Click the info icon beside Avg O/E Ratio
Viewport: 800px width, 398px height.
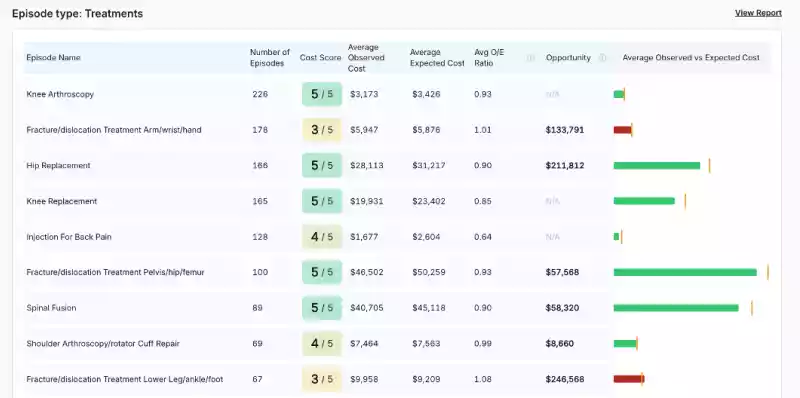[531, 58]
